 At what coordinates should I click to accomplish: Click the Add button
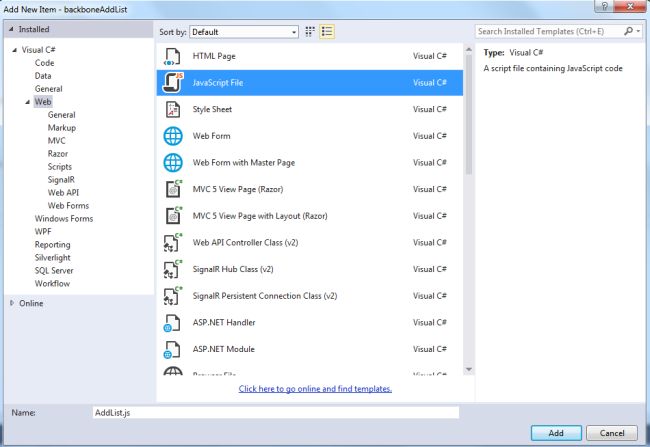[x=556, y=433]
